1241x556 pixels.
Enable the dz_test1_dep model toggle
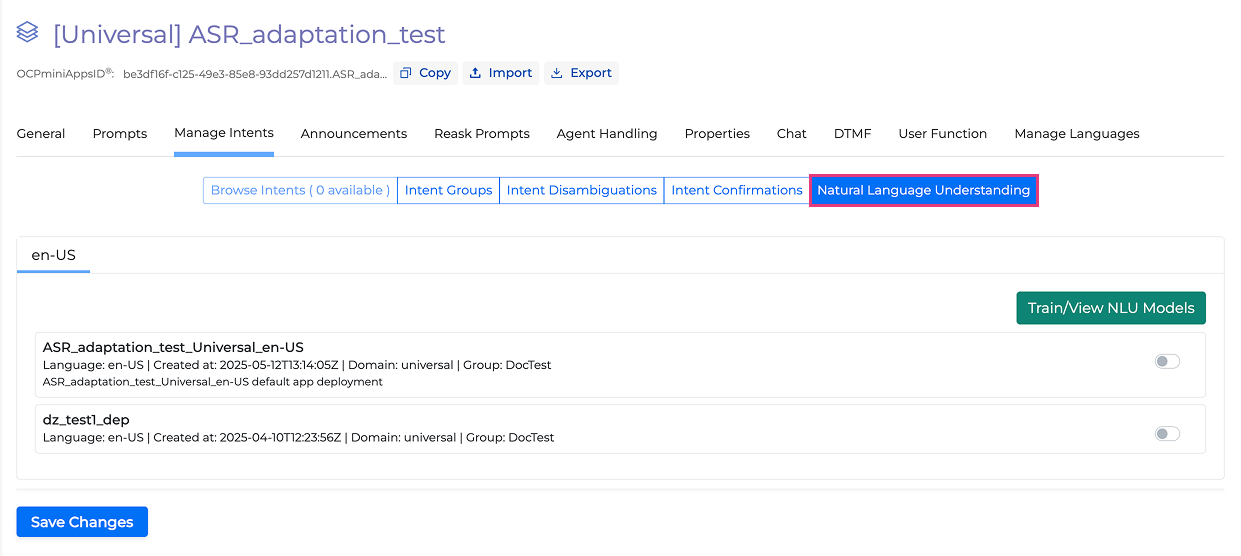pyautogui.click(x=1167, y=434)
